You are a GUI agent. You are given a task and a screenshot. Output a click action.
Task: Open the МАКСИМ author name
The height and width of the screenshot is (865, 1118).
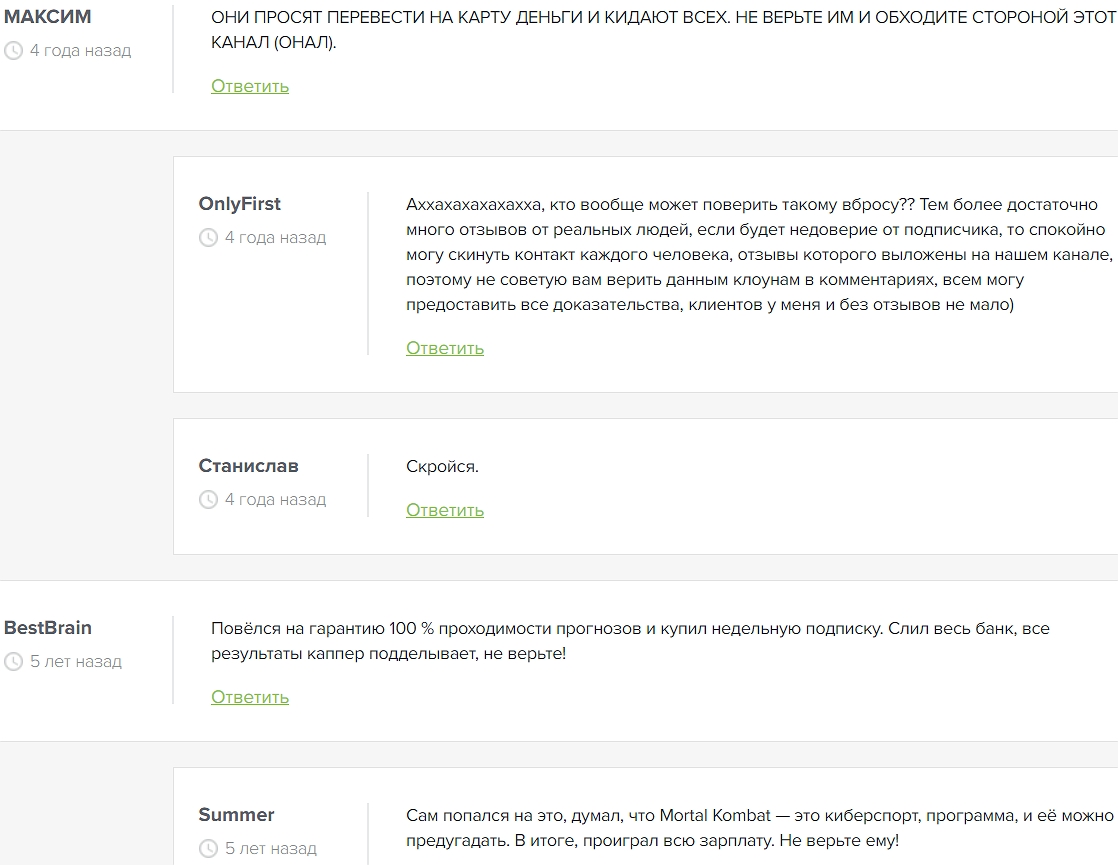47,17
